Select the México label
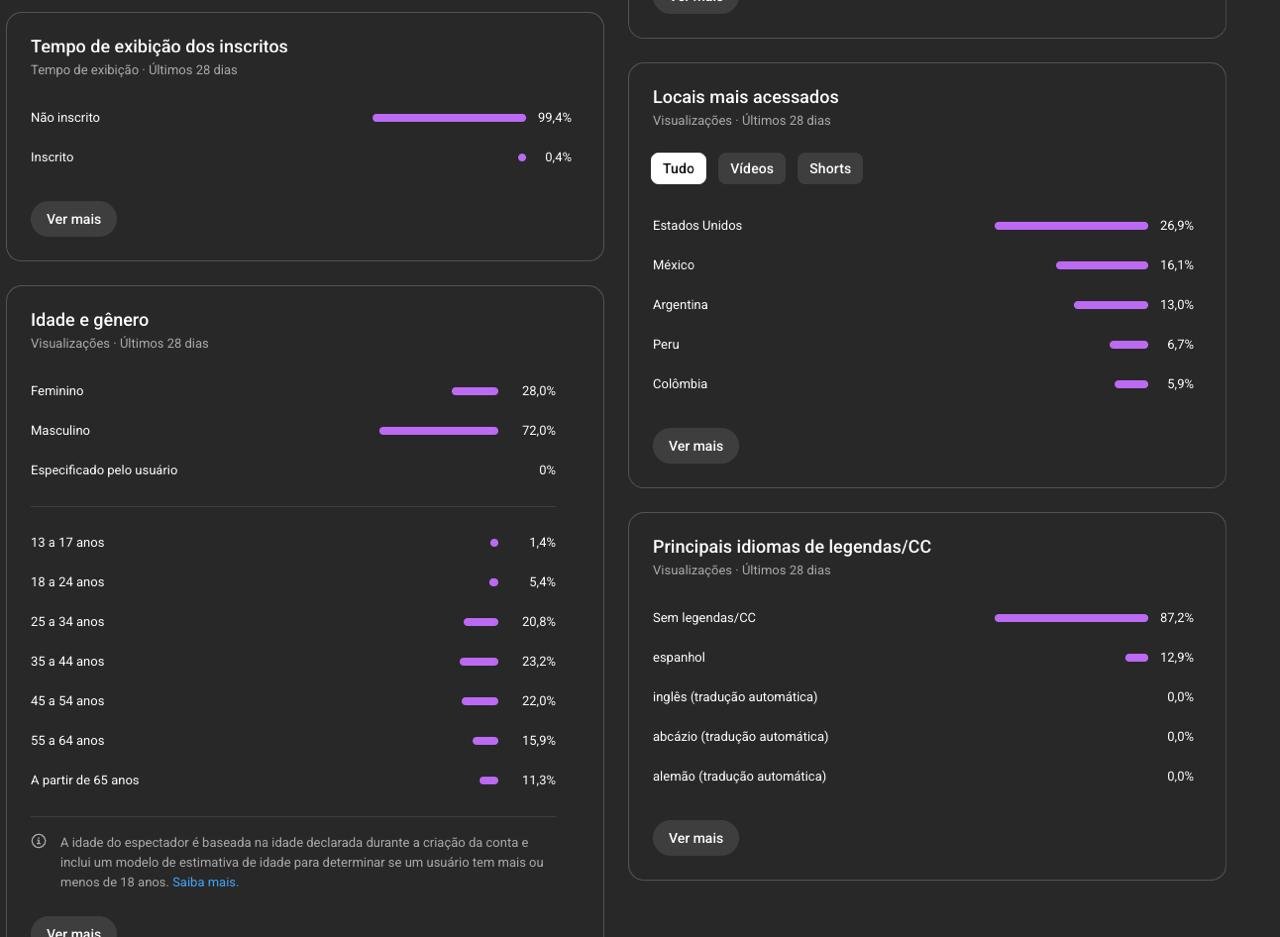Screen dimensions: 1280x937 click(x=673, y=265)
